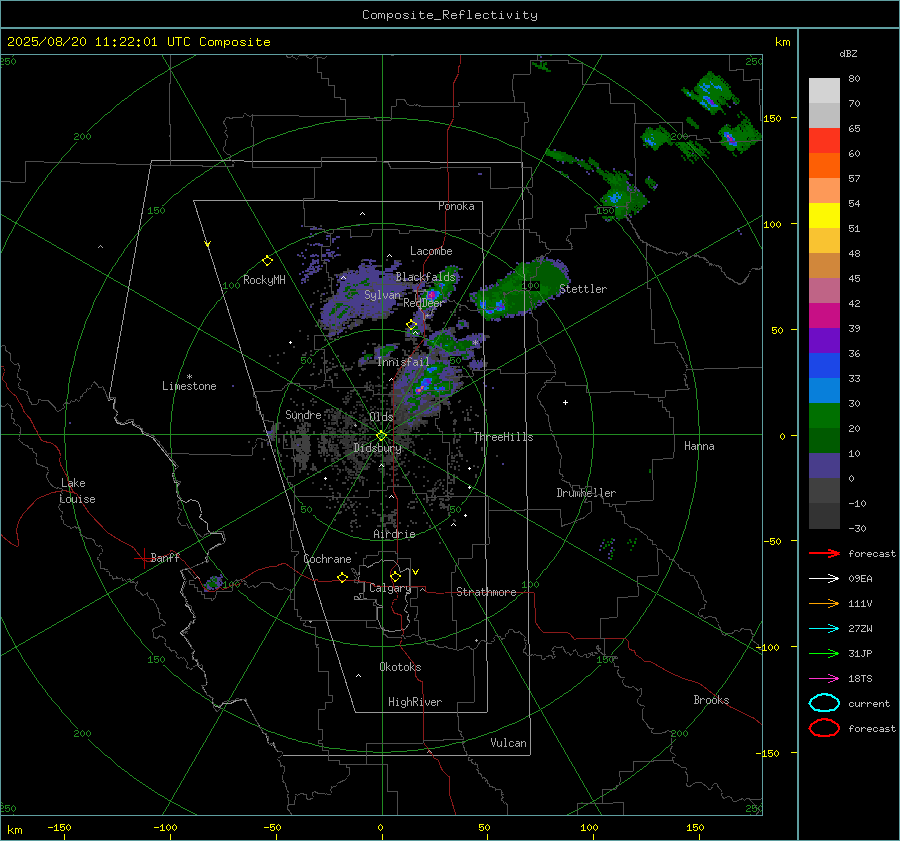This screenshot has width=900, height=841.
Task: Click the green 31JP arrow legend icon
Action: pos(824,653)
